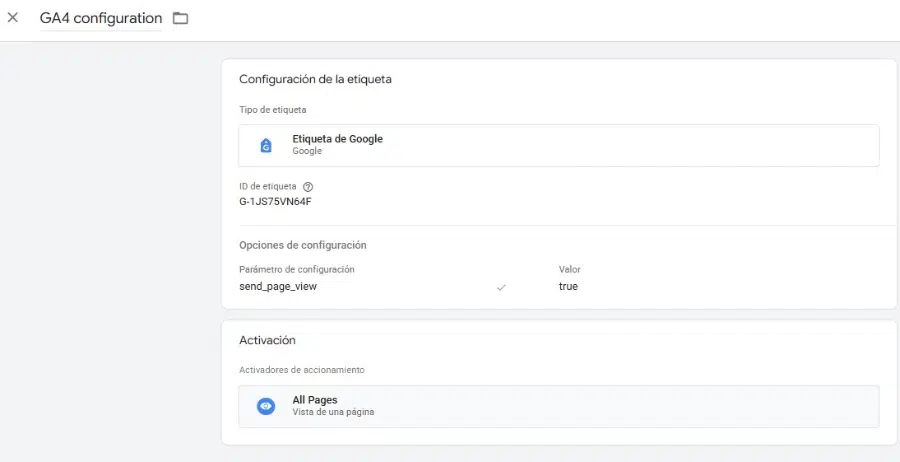Click the ID de etiqueta label
This screenshot has width=900, height=462.
click(x=268, y=187)
